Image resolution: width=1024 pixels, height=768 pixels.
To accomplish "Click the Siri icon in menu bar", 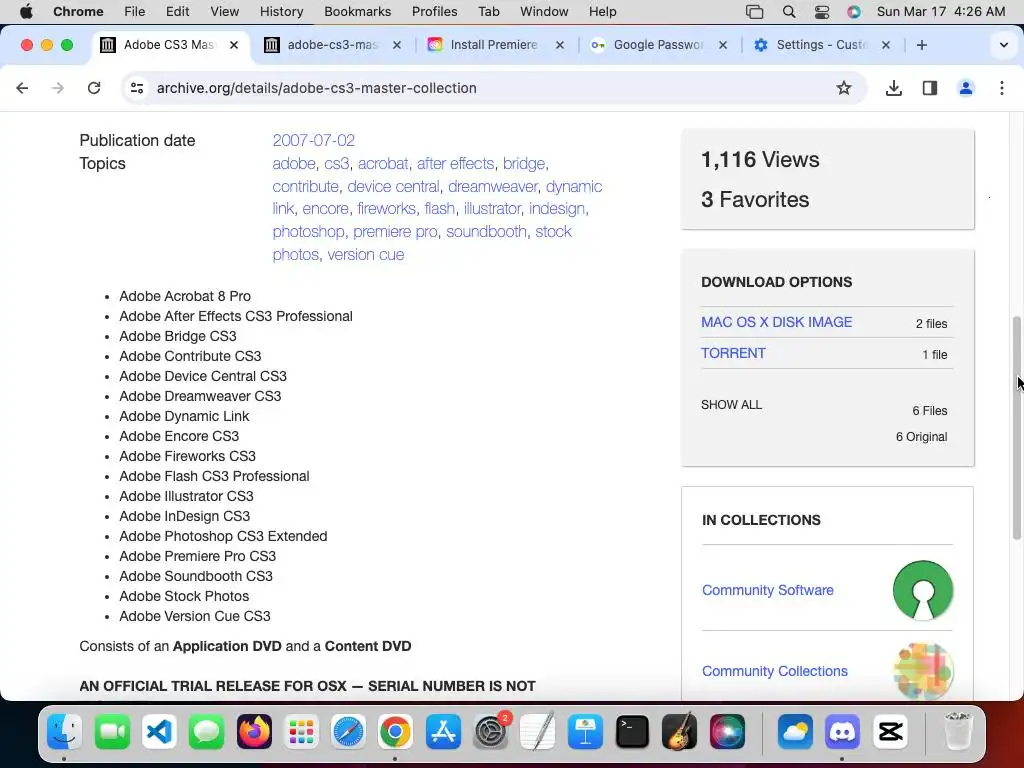I will [854, 12].
